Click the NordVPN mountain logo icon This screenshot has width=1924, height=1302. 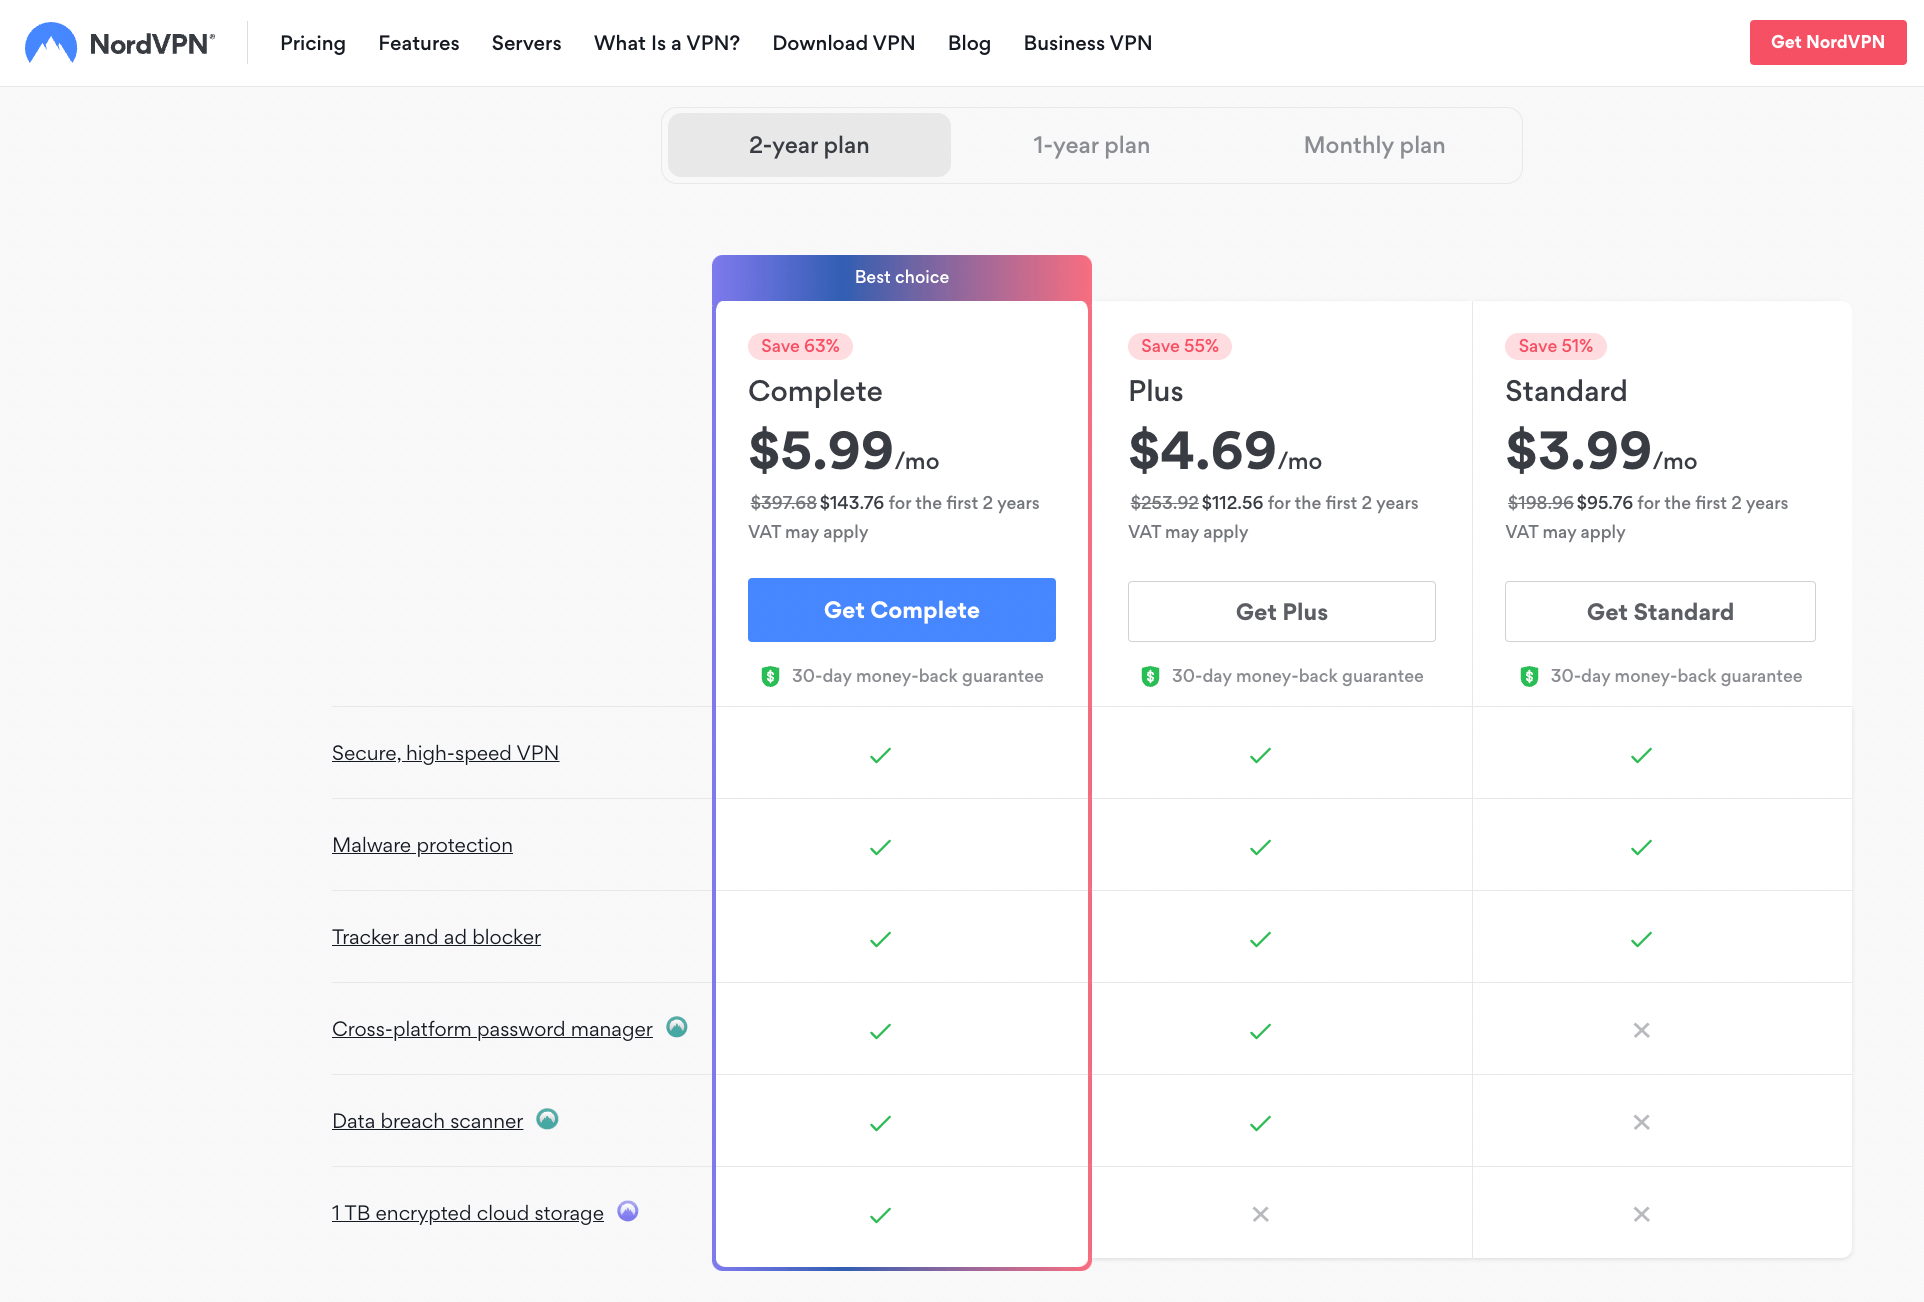(51, 42)
